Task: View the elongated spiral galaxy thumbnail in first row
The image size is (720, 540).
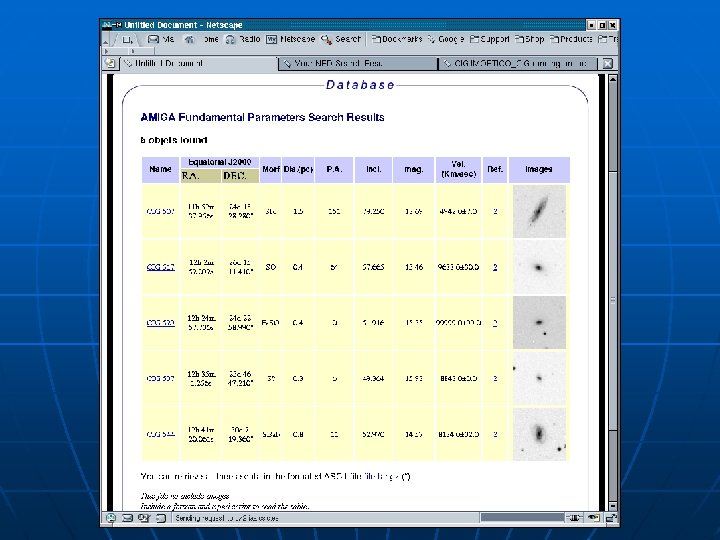Action: click(x=539, y=212)
